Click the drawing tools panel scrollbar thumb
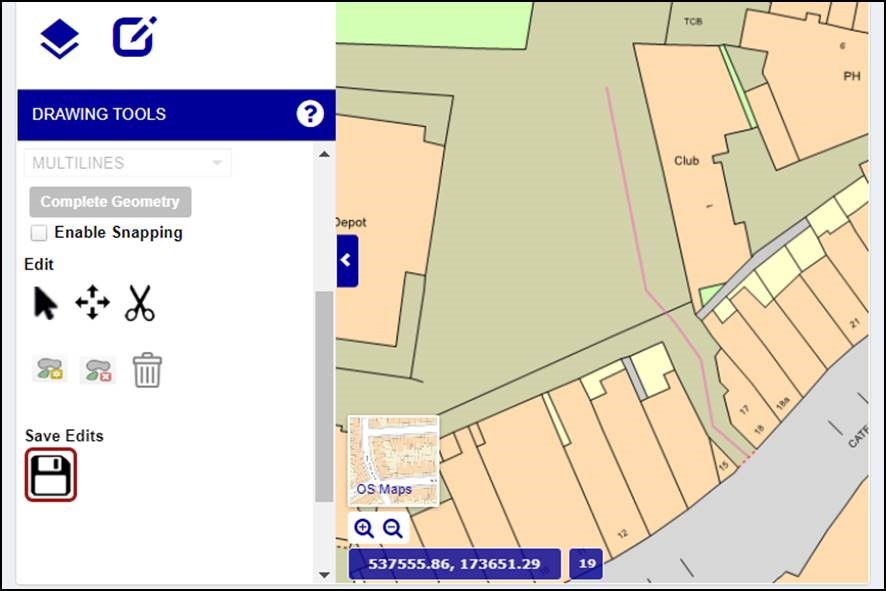Screen dimensions: 886x591 click(324, 396)
